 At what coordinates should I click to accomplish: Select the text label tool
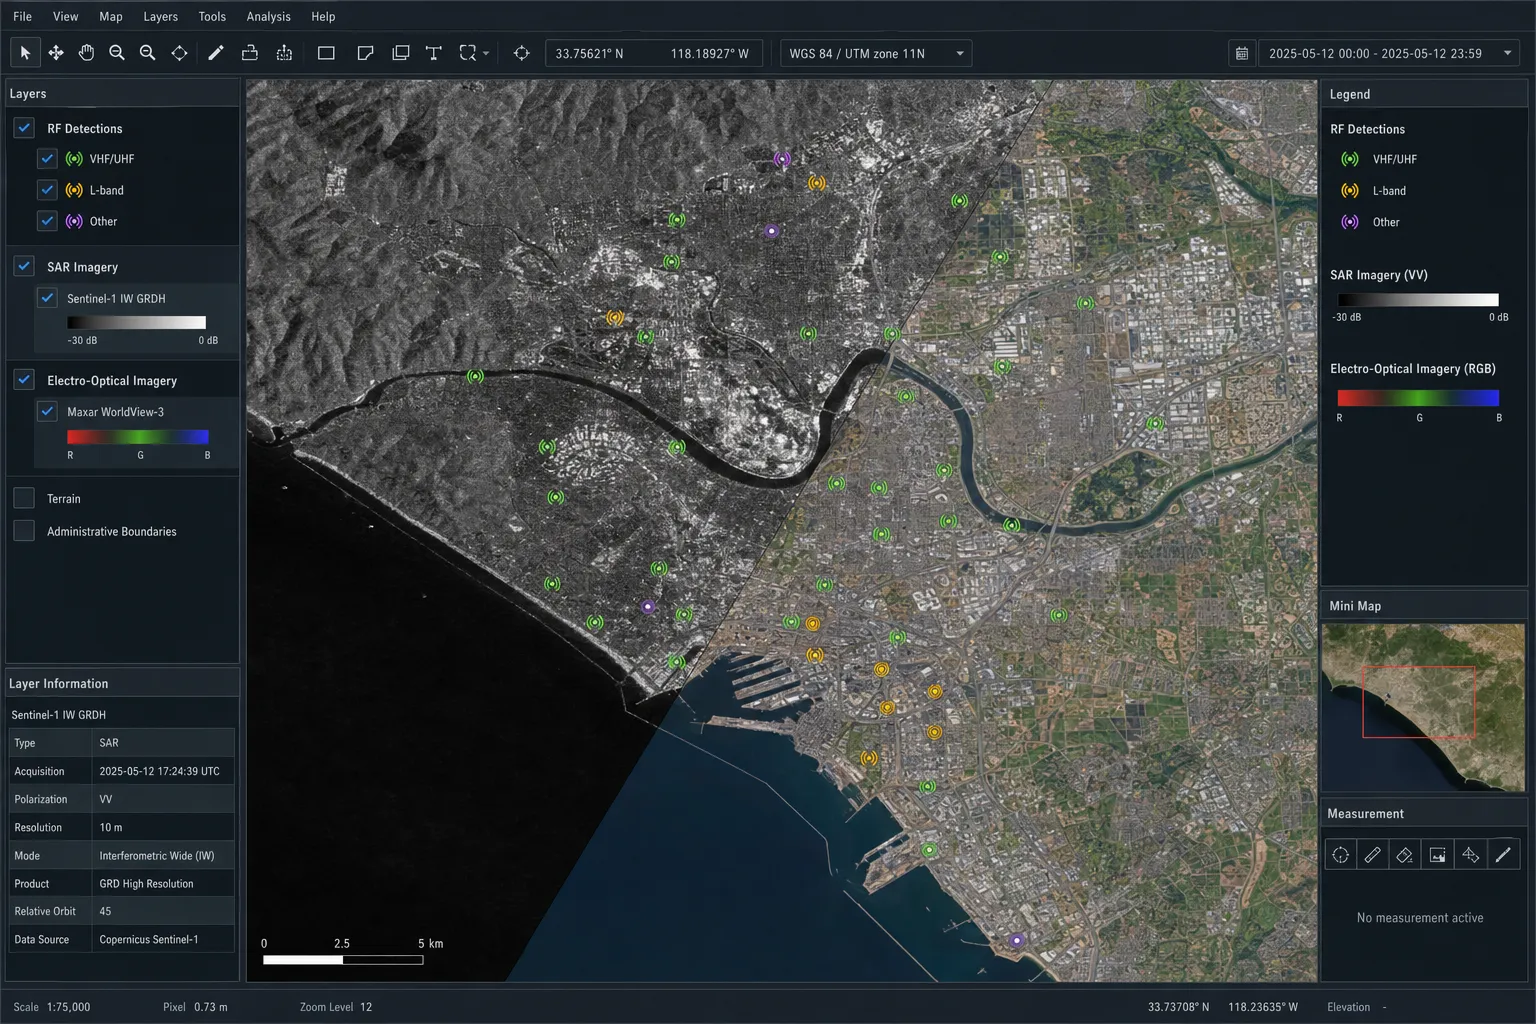(x=434, y=53)
